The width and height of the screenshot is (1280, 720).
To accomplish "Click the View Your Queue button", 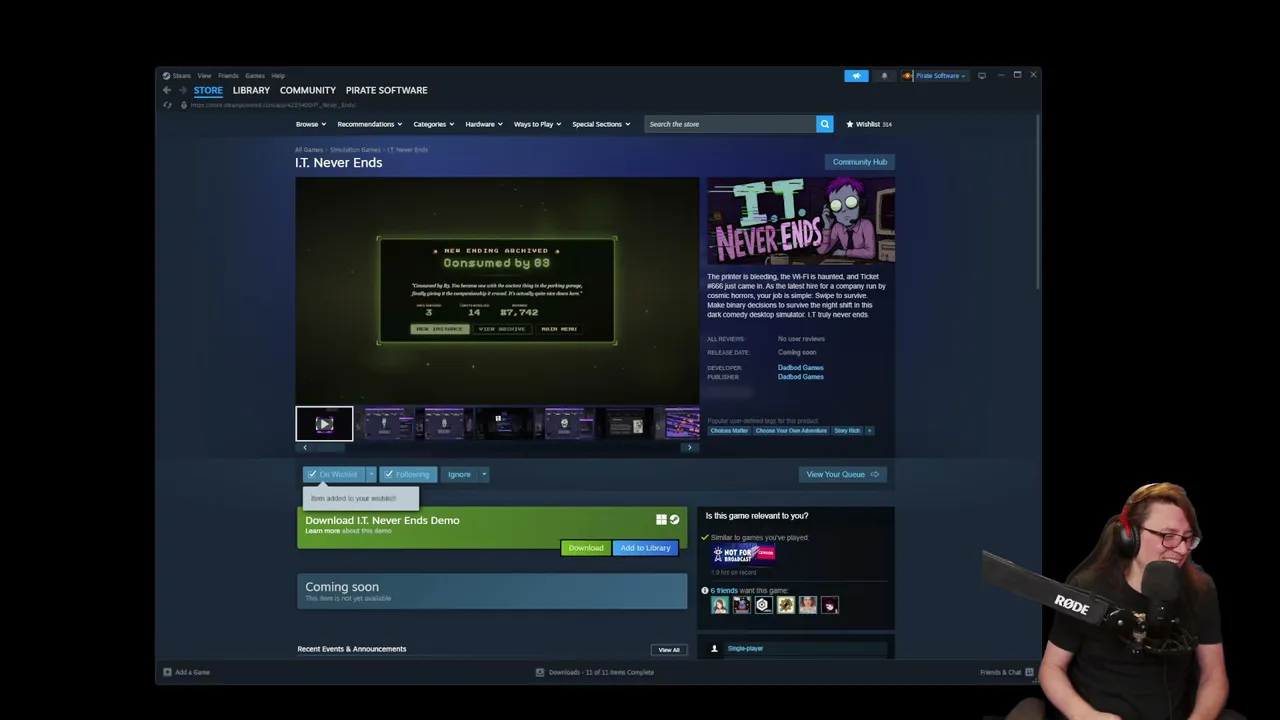I will 842,474.
